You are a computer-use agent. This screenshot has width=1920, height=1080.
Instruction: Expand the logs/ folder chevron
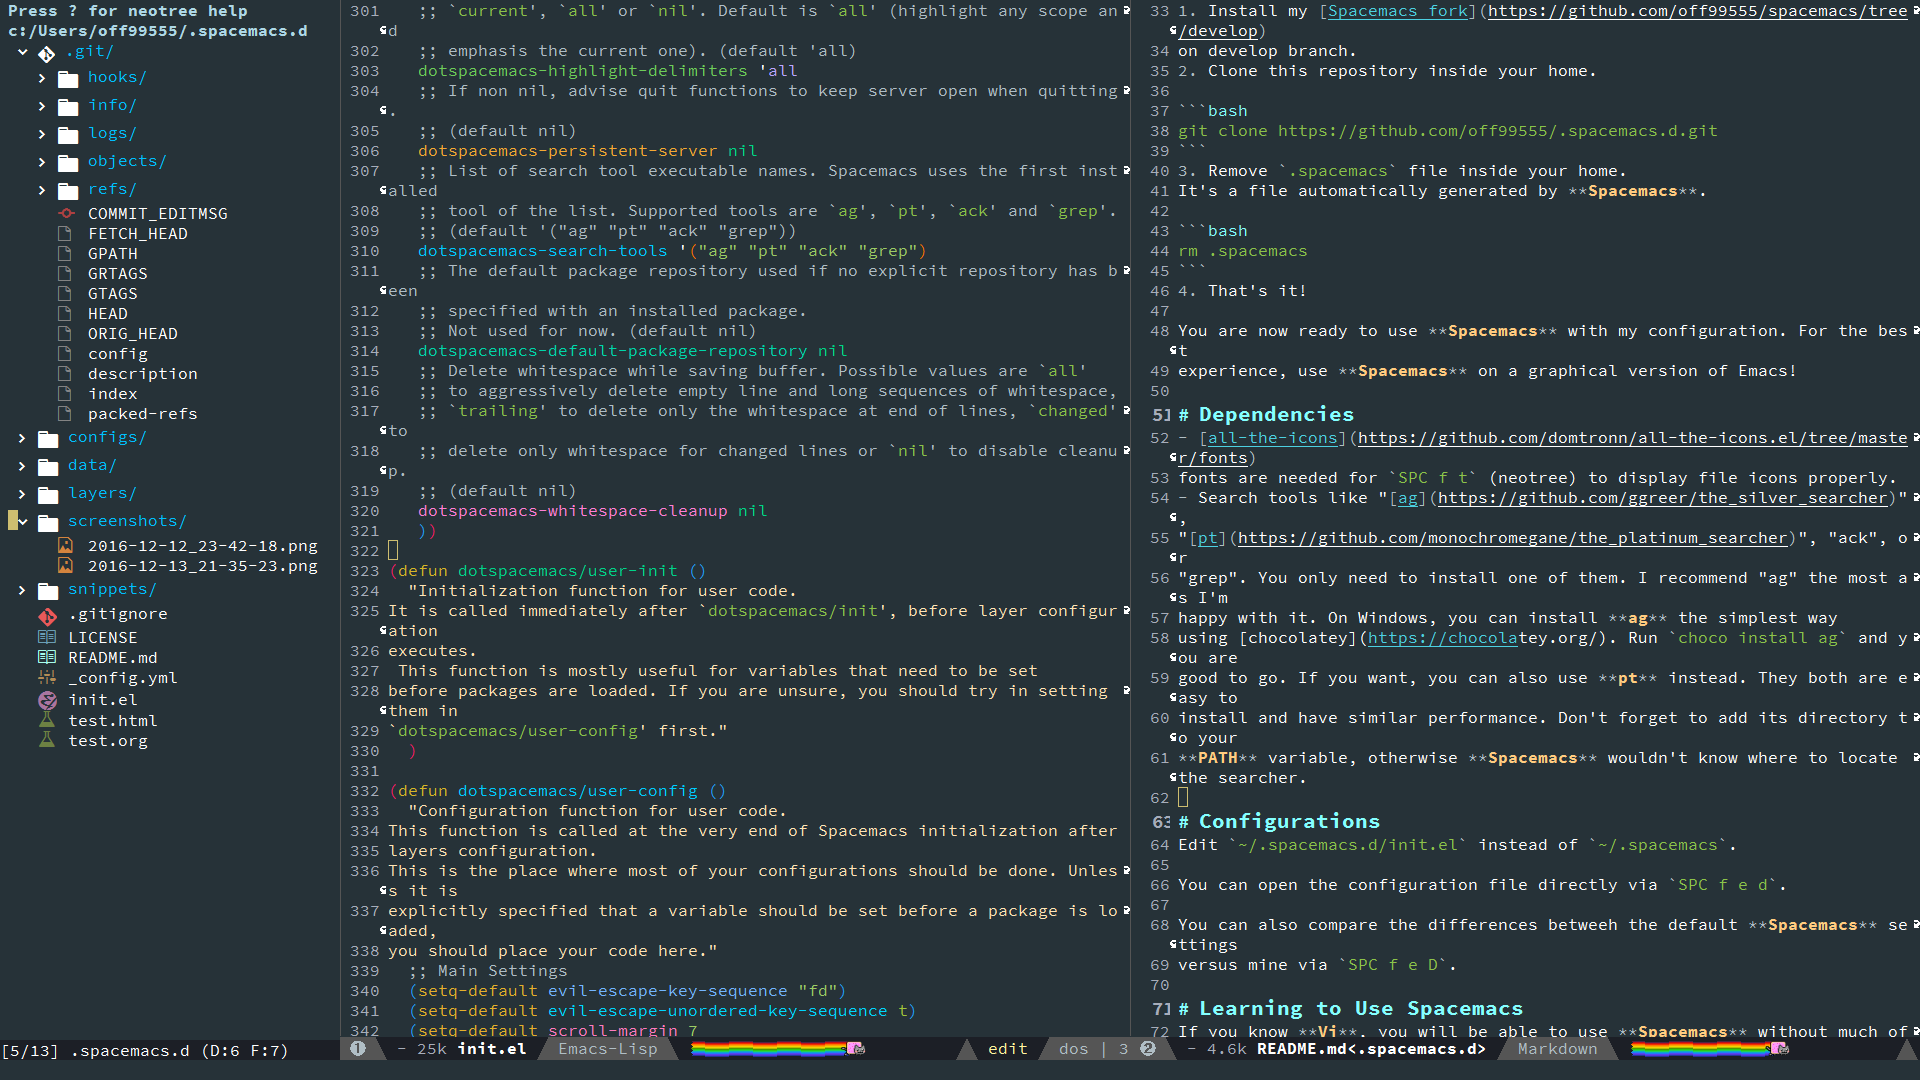click(x=42, y=134)
